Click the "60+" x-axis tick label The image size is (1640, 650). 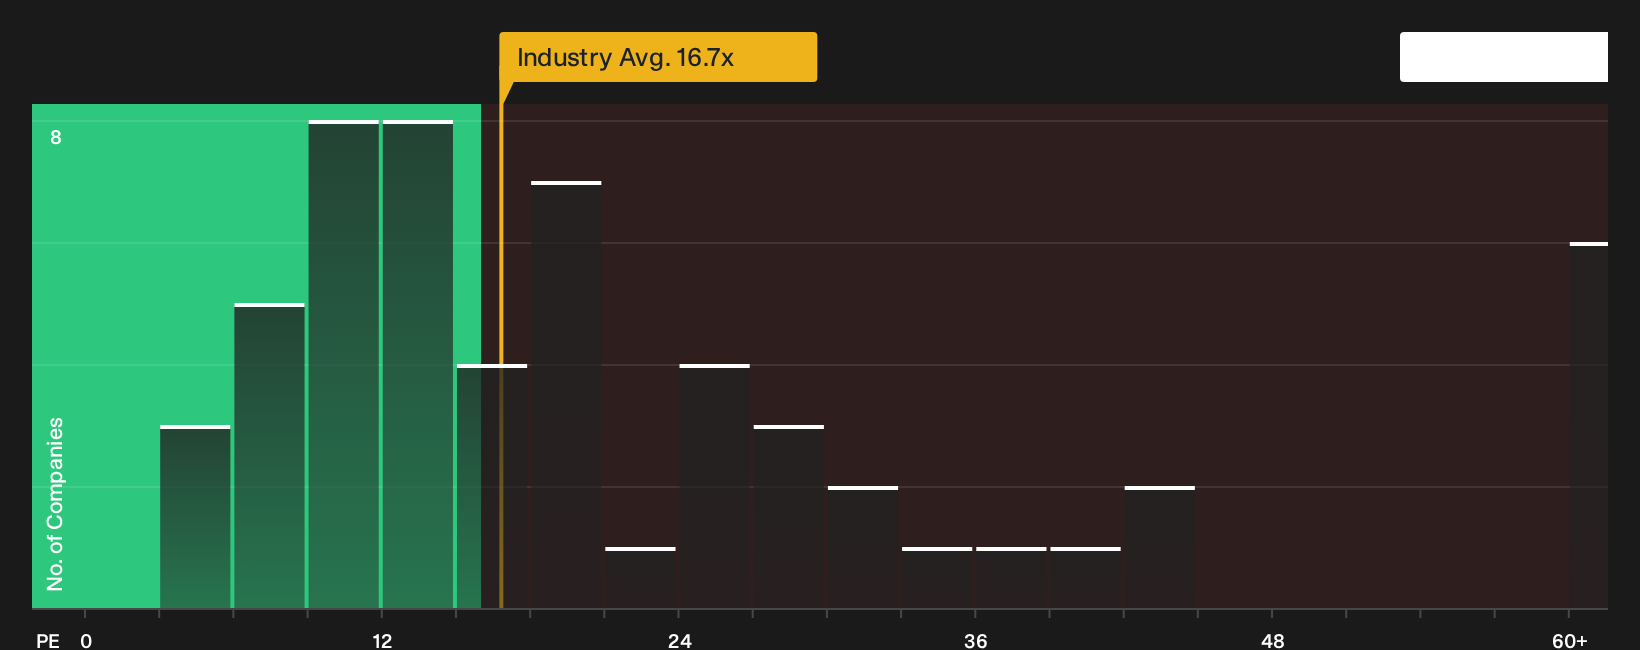tap(1569, 641)
